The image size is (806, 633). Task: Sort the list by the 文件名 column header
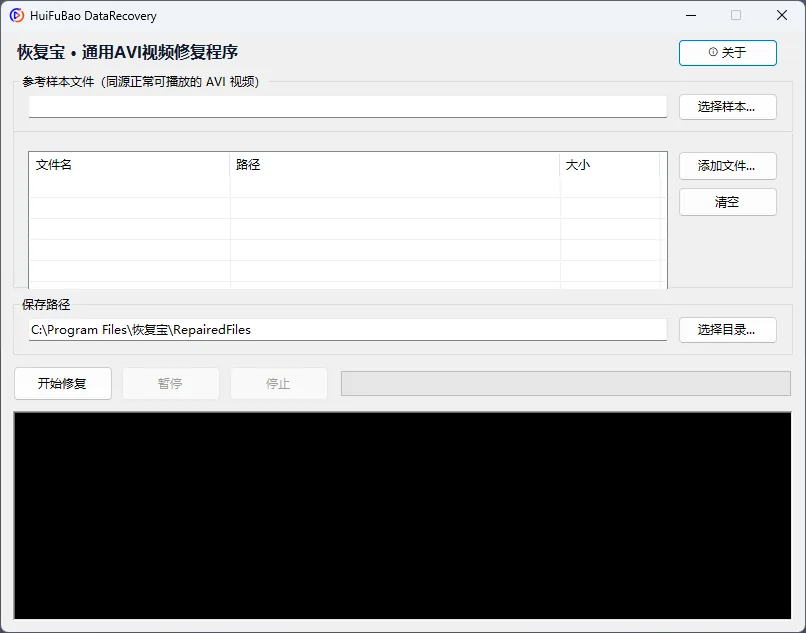click(x=129, y=165)
